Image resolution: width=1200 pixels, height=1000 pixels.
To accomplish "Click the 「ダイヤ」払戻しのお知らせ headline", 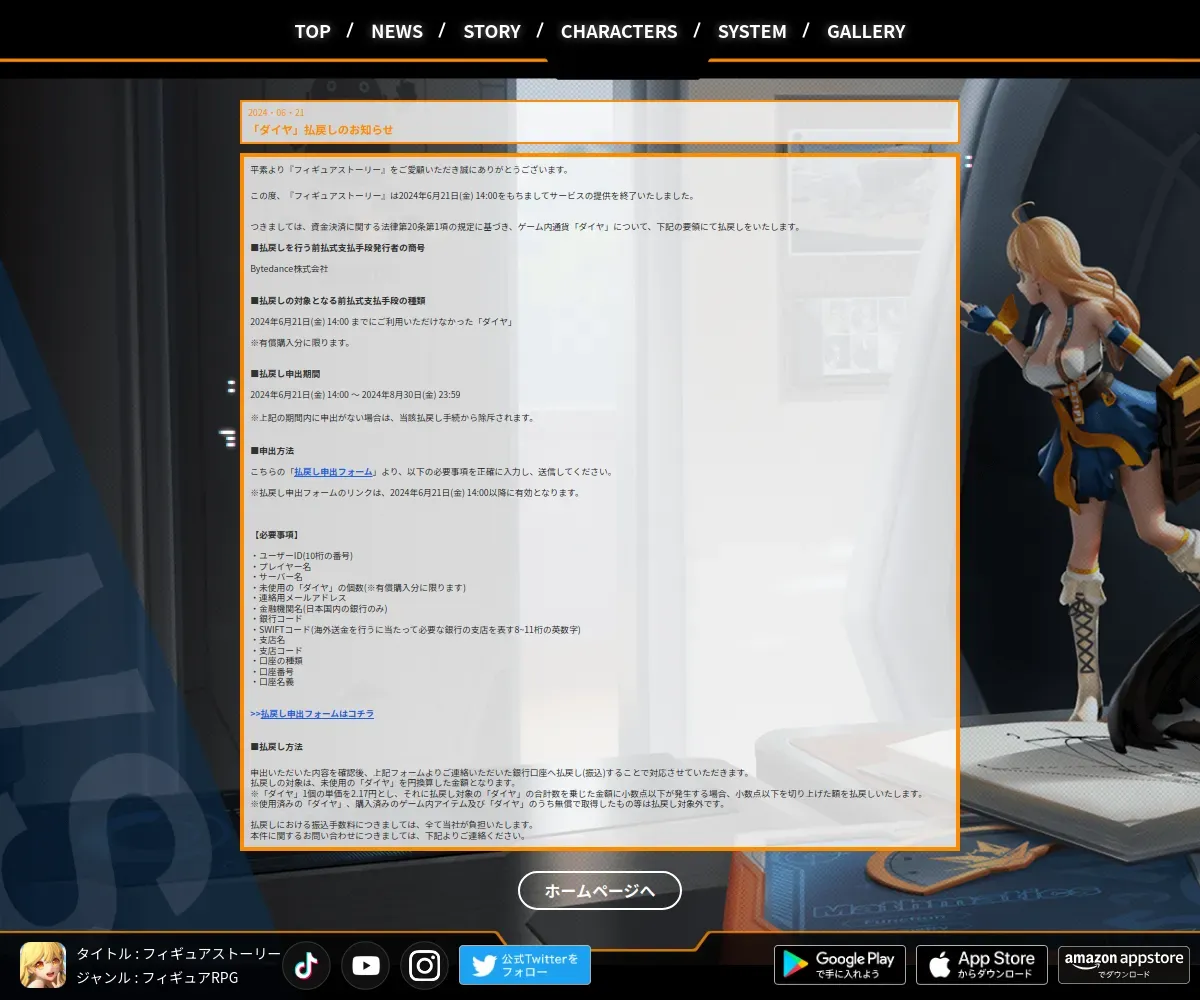I will click(321, 130).
